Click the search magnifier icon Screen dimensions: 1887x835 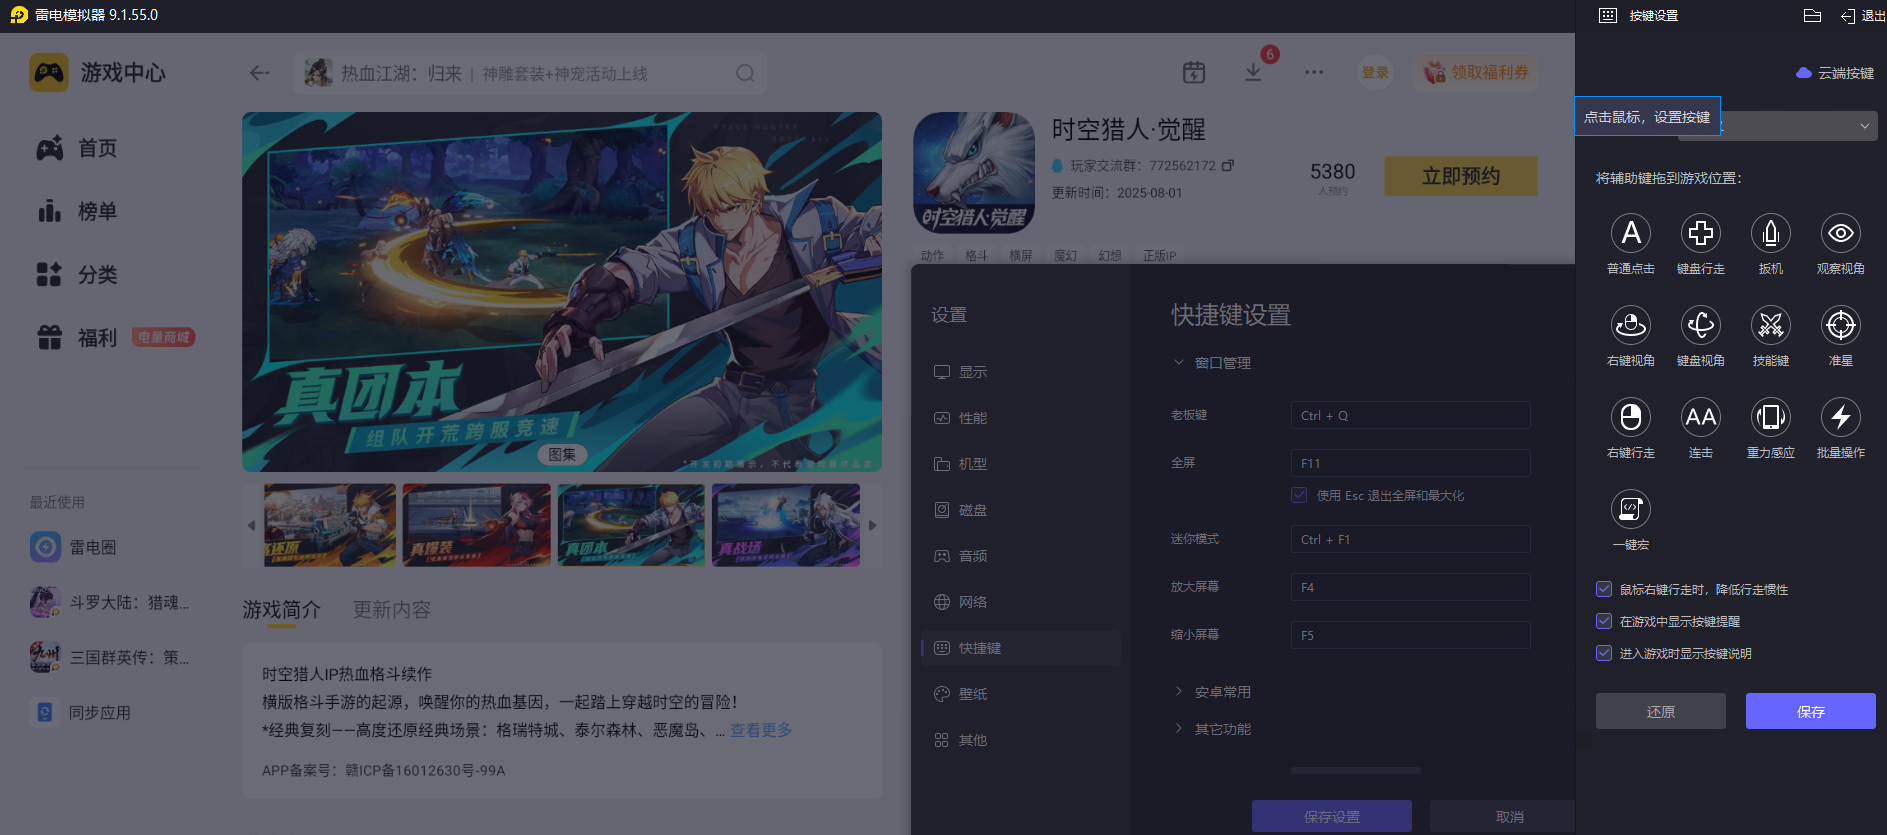745,73
